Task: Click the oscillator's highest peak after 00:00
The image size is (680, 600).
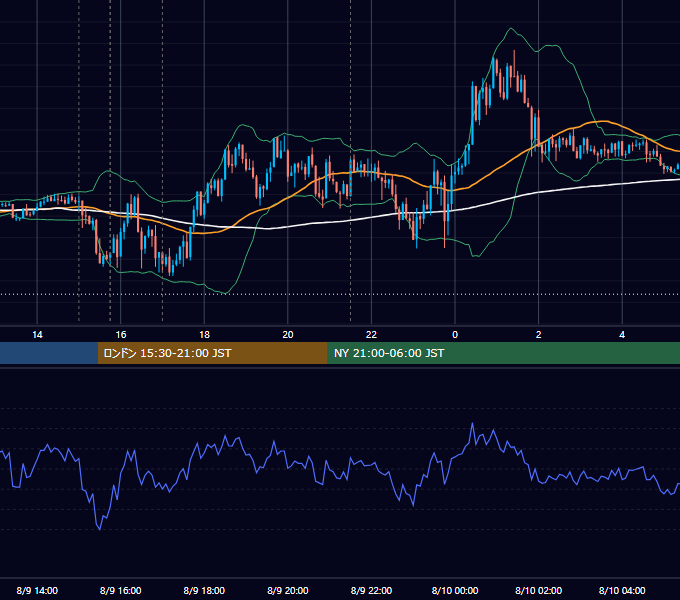Action: (472, 424)
